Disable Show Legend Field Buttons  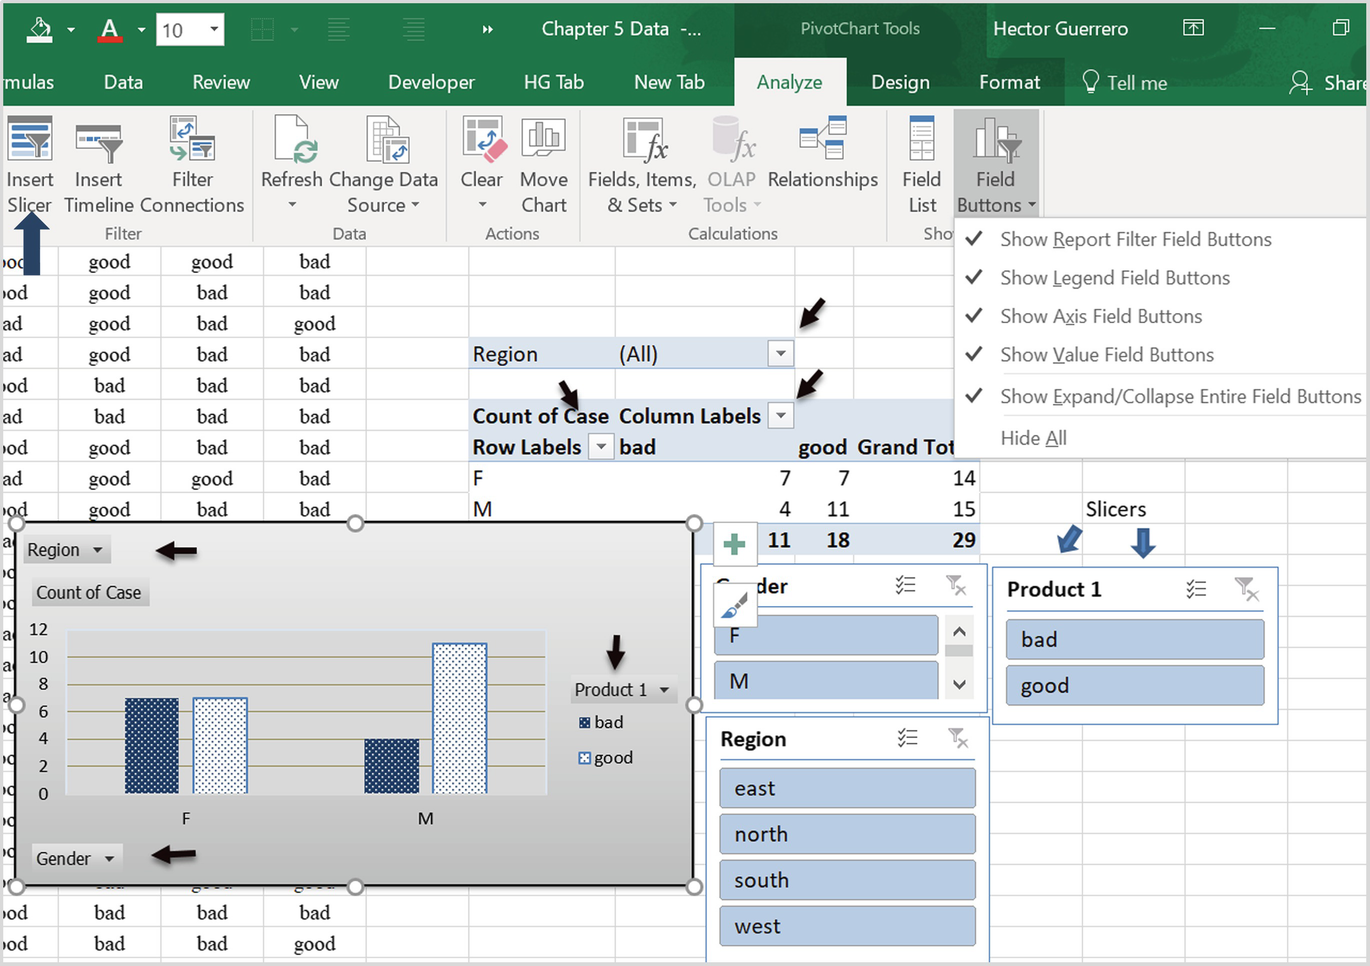(1114, 278)
